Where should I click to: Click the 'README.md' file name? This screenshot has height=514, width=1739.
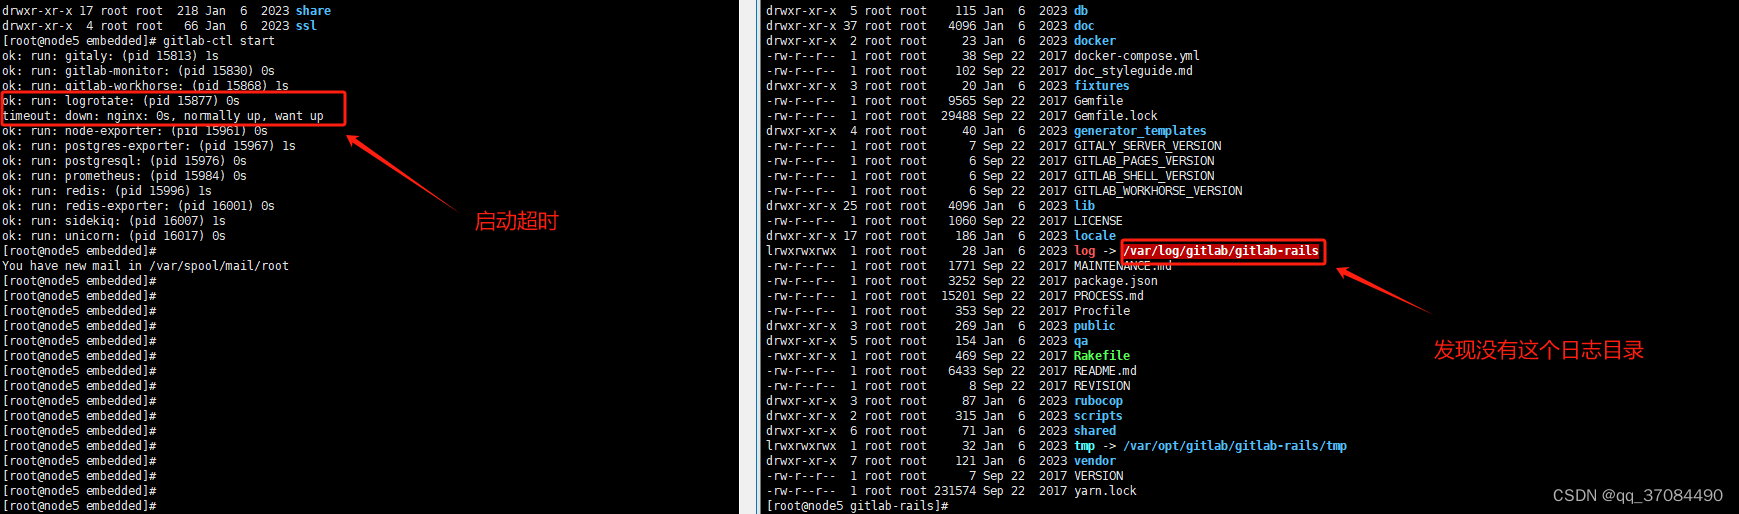click(1105, 371)
